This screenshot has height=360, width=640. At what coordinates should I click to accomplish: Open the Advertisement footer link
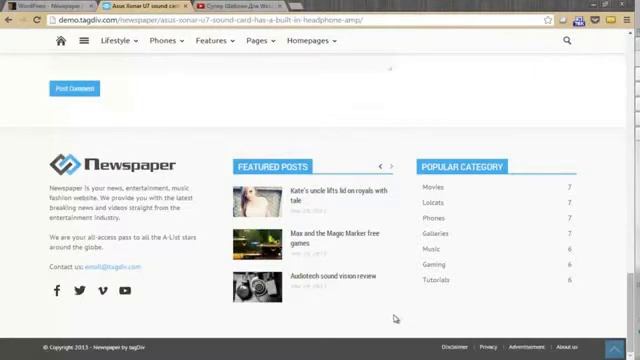point(527,347)
